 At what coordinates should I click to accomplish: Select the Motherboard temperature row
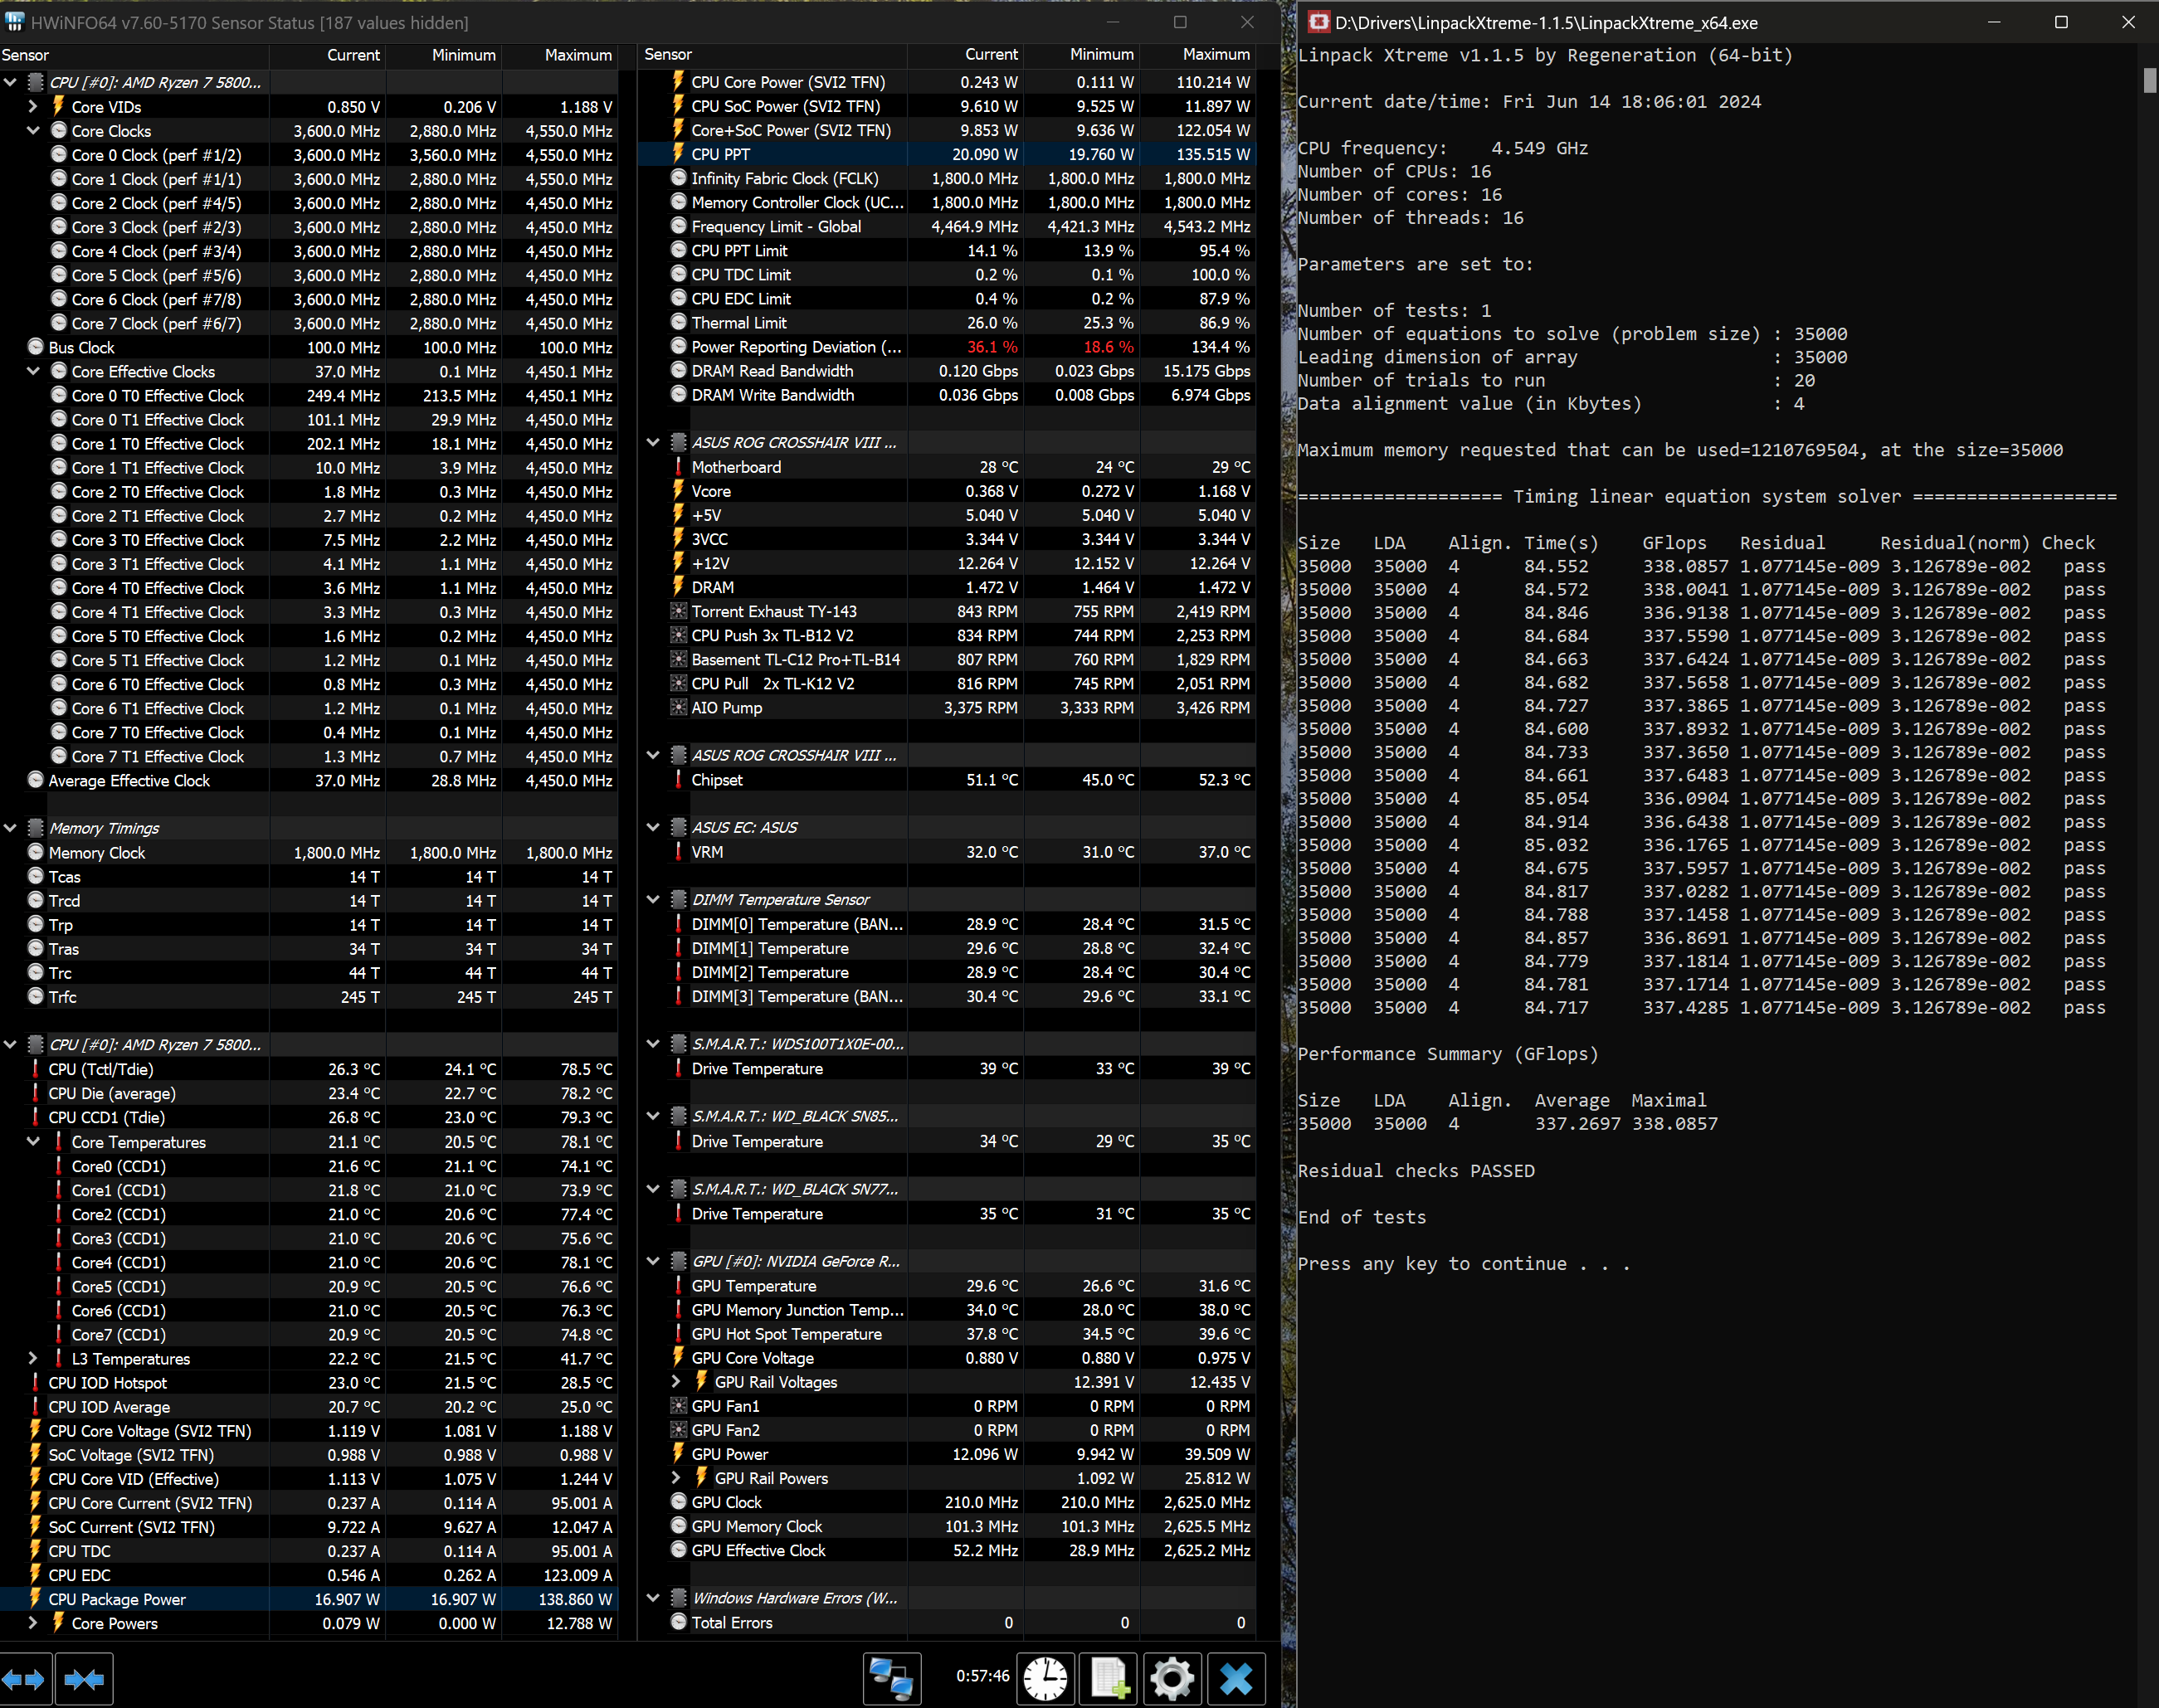947,467
